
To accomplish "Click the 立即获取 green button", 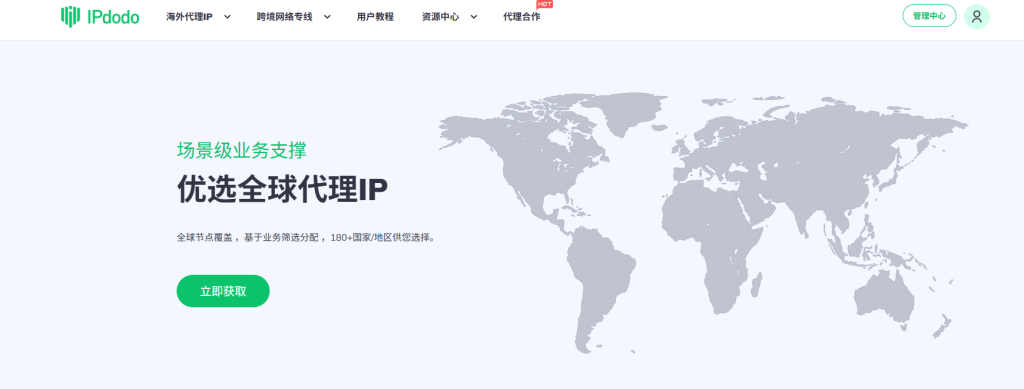I will click(223, 291).
